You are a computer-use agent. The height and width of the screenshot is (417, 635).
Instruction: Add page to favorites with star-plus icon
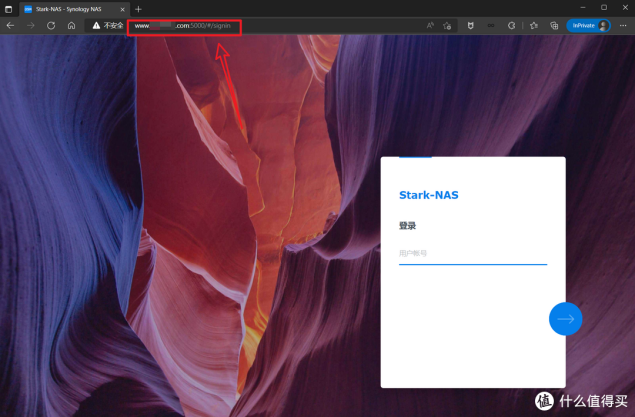coord(447,26)
